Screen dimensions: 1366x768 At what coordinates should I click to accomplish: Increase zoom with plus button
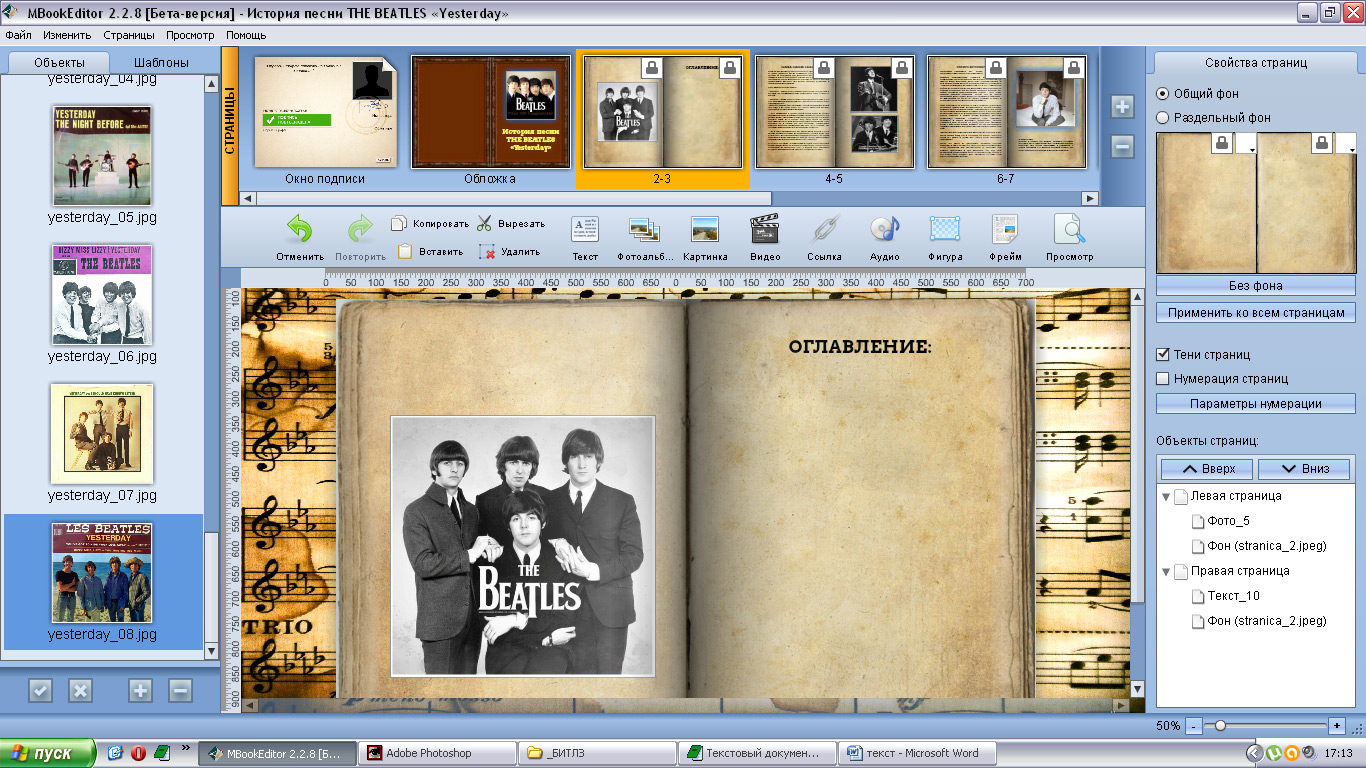pos(1337,725)
